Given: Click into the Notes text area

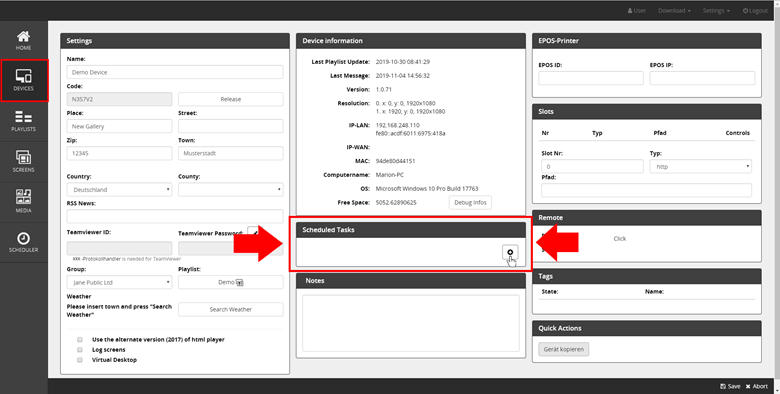Looking at the screenshot, I should coord(411,323).
